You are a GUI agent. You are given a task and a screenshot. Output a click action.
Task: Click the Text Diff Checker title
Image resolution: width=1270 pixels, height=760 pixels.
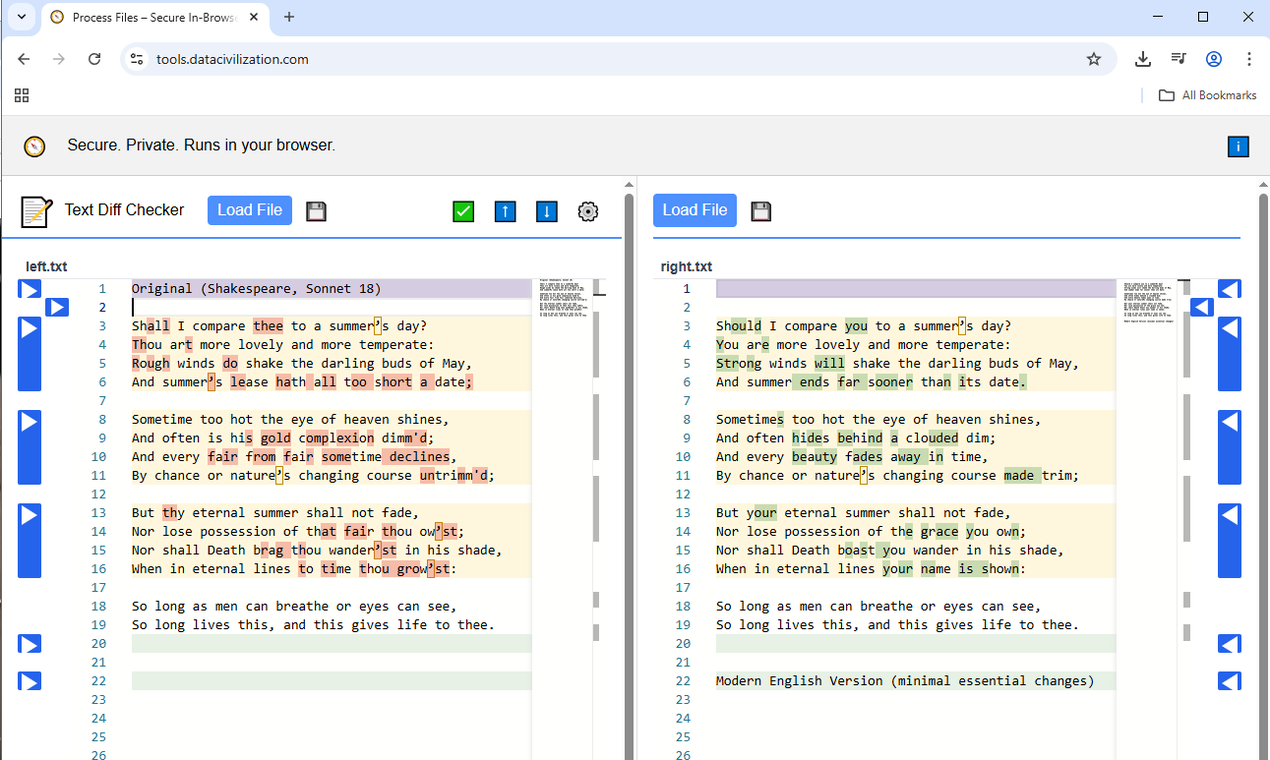click(x=124, y=210)
